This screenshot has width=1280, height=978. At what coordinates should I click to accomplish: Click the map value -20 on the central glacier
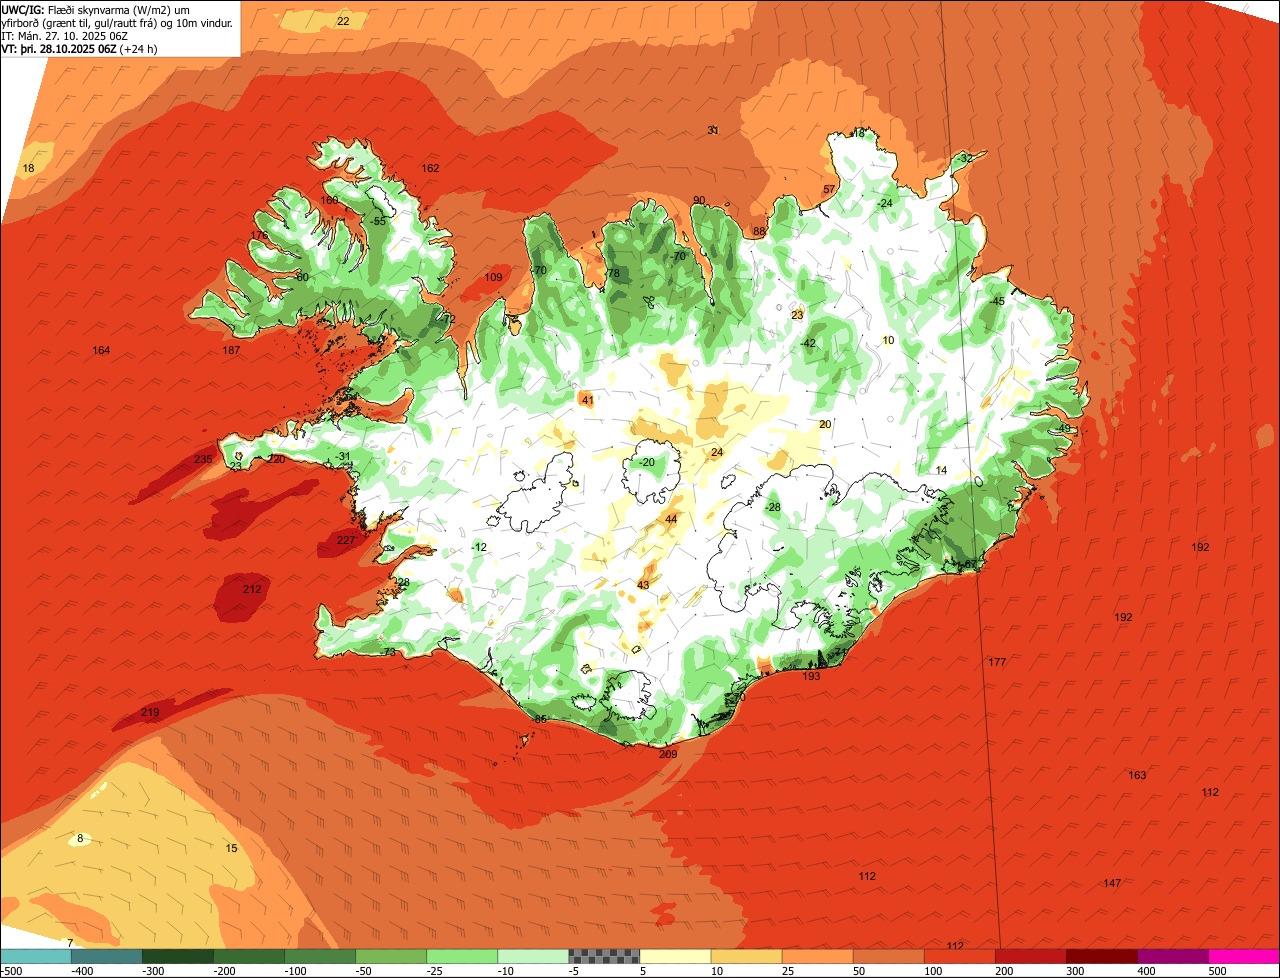(646, 462)
